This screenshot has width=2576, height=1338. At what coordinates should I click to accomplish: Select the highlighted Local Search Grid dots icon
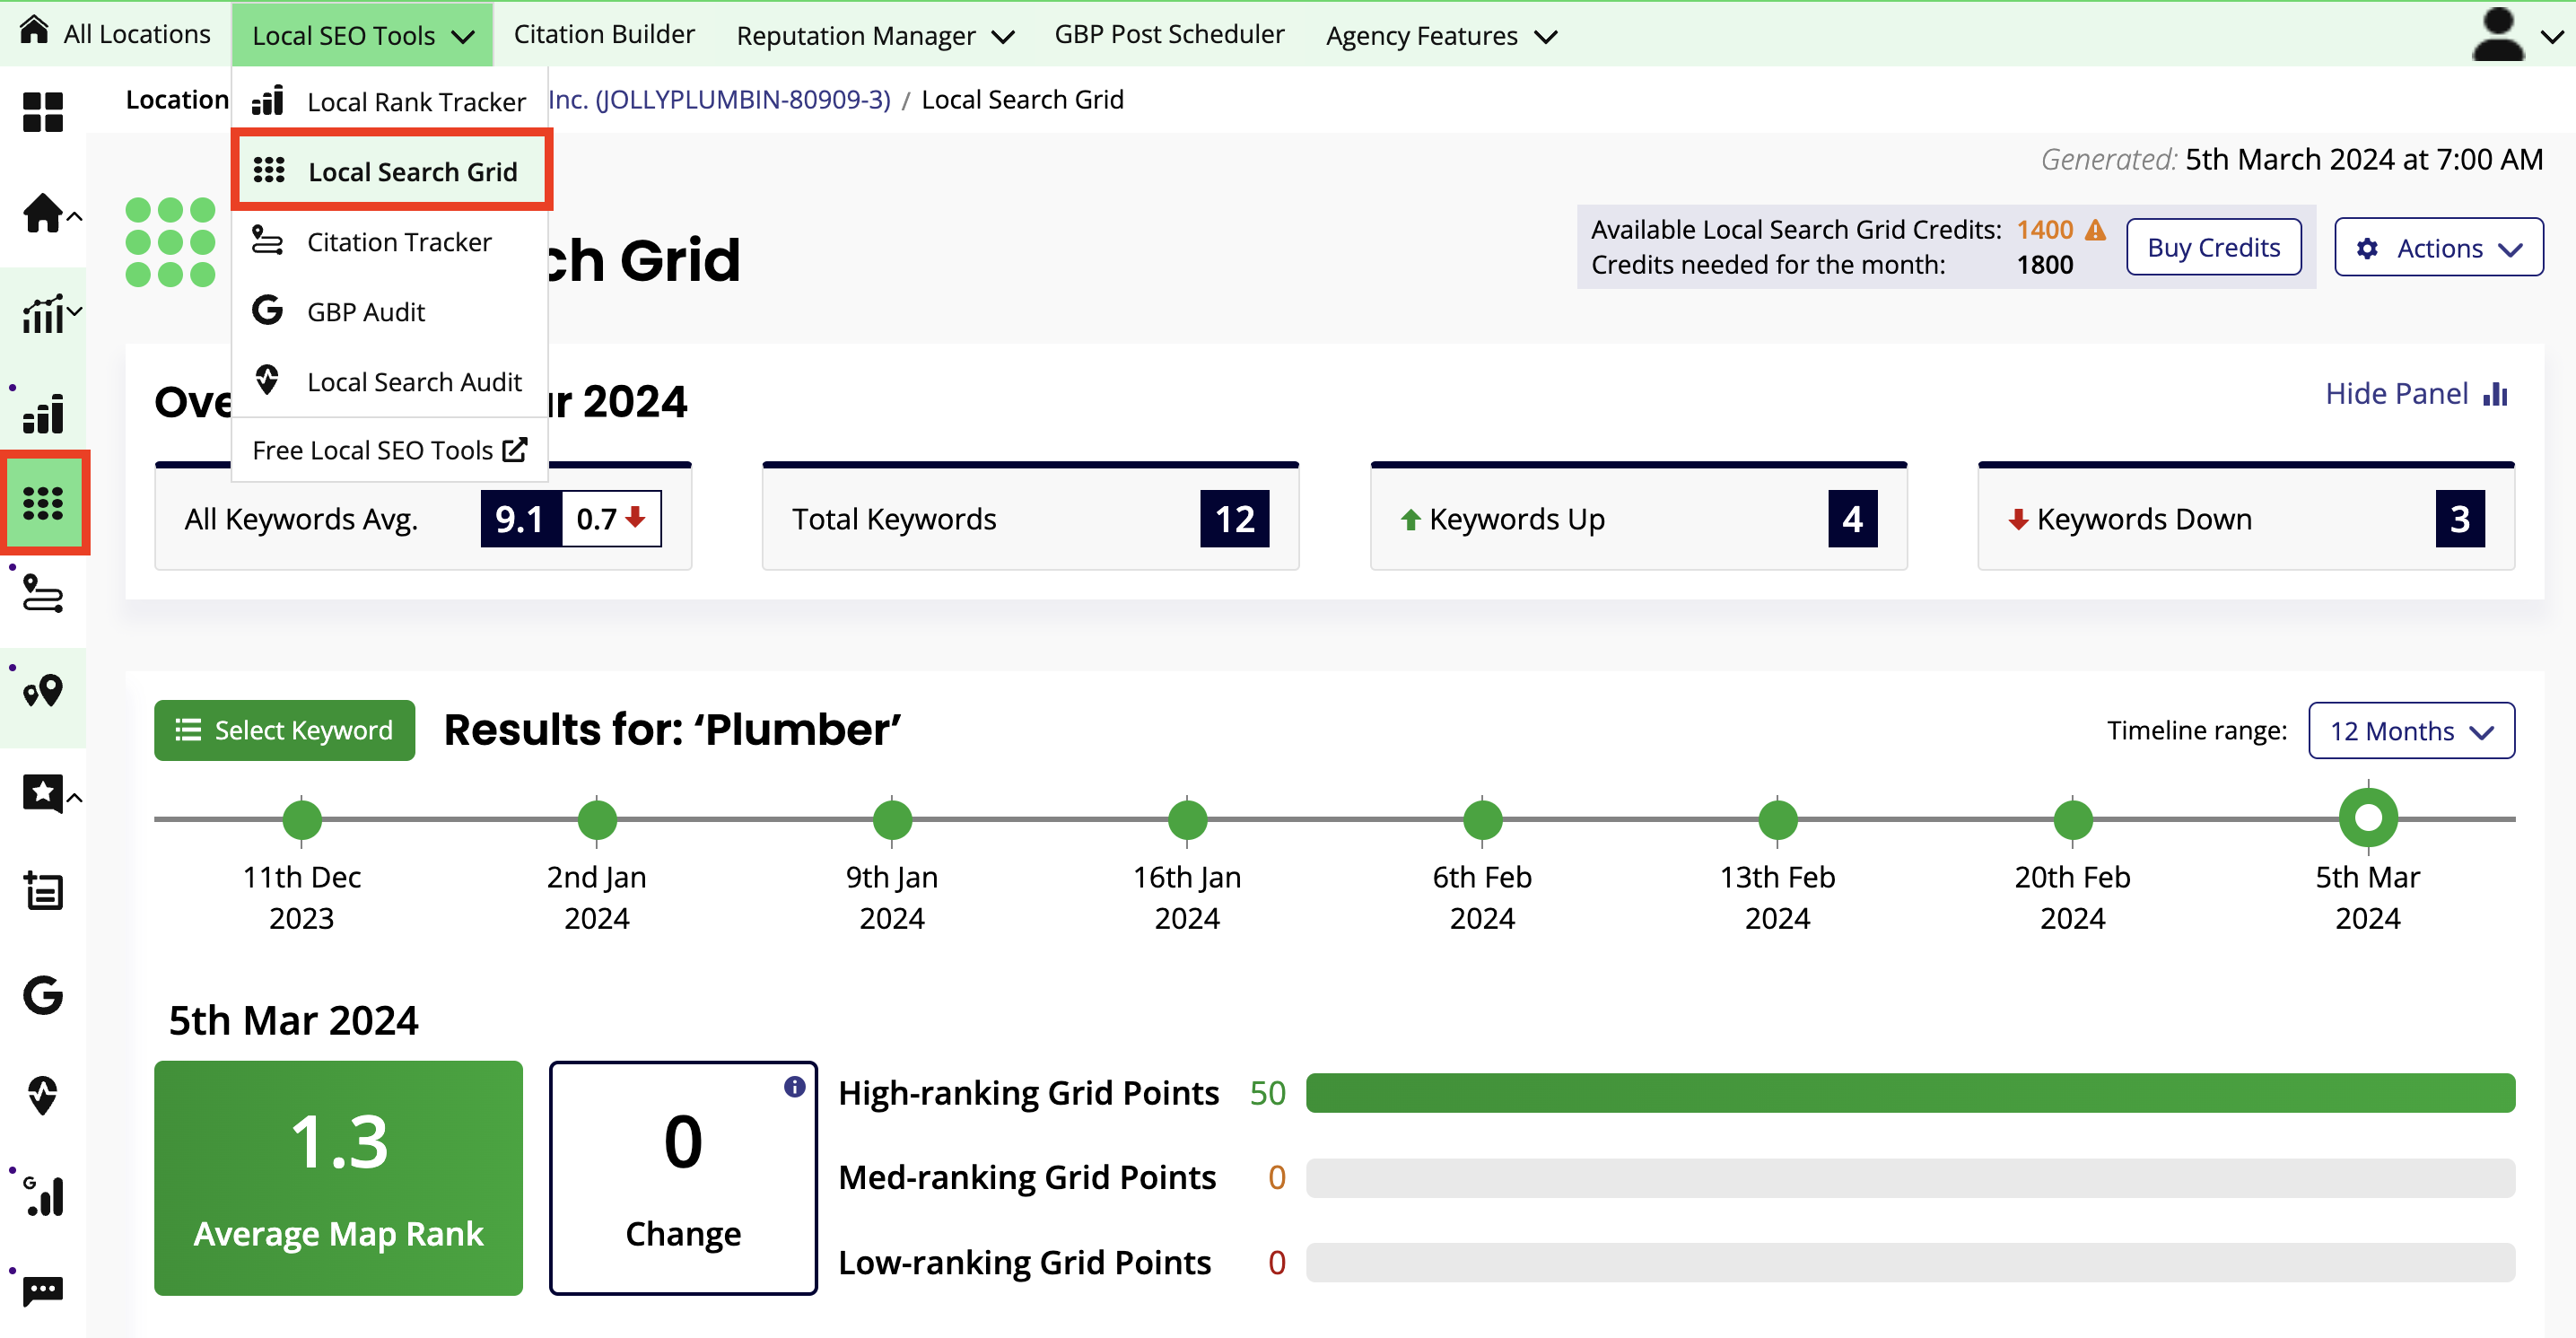[x=44, y=502]
